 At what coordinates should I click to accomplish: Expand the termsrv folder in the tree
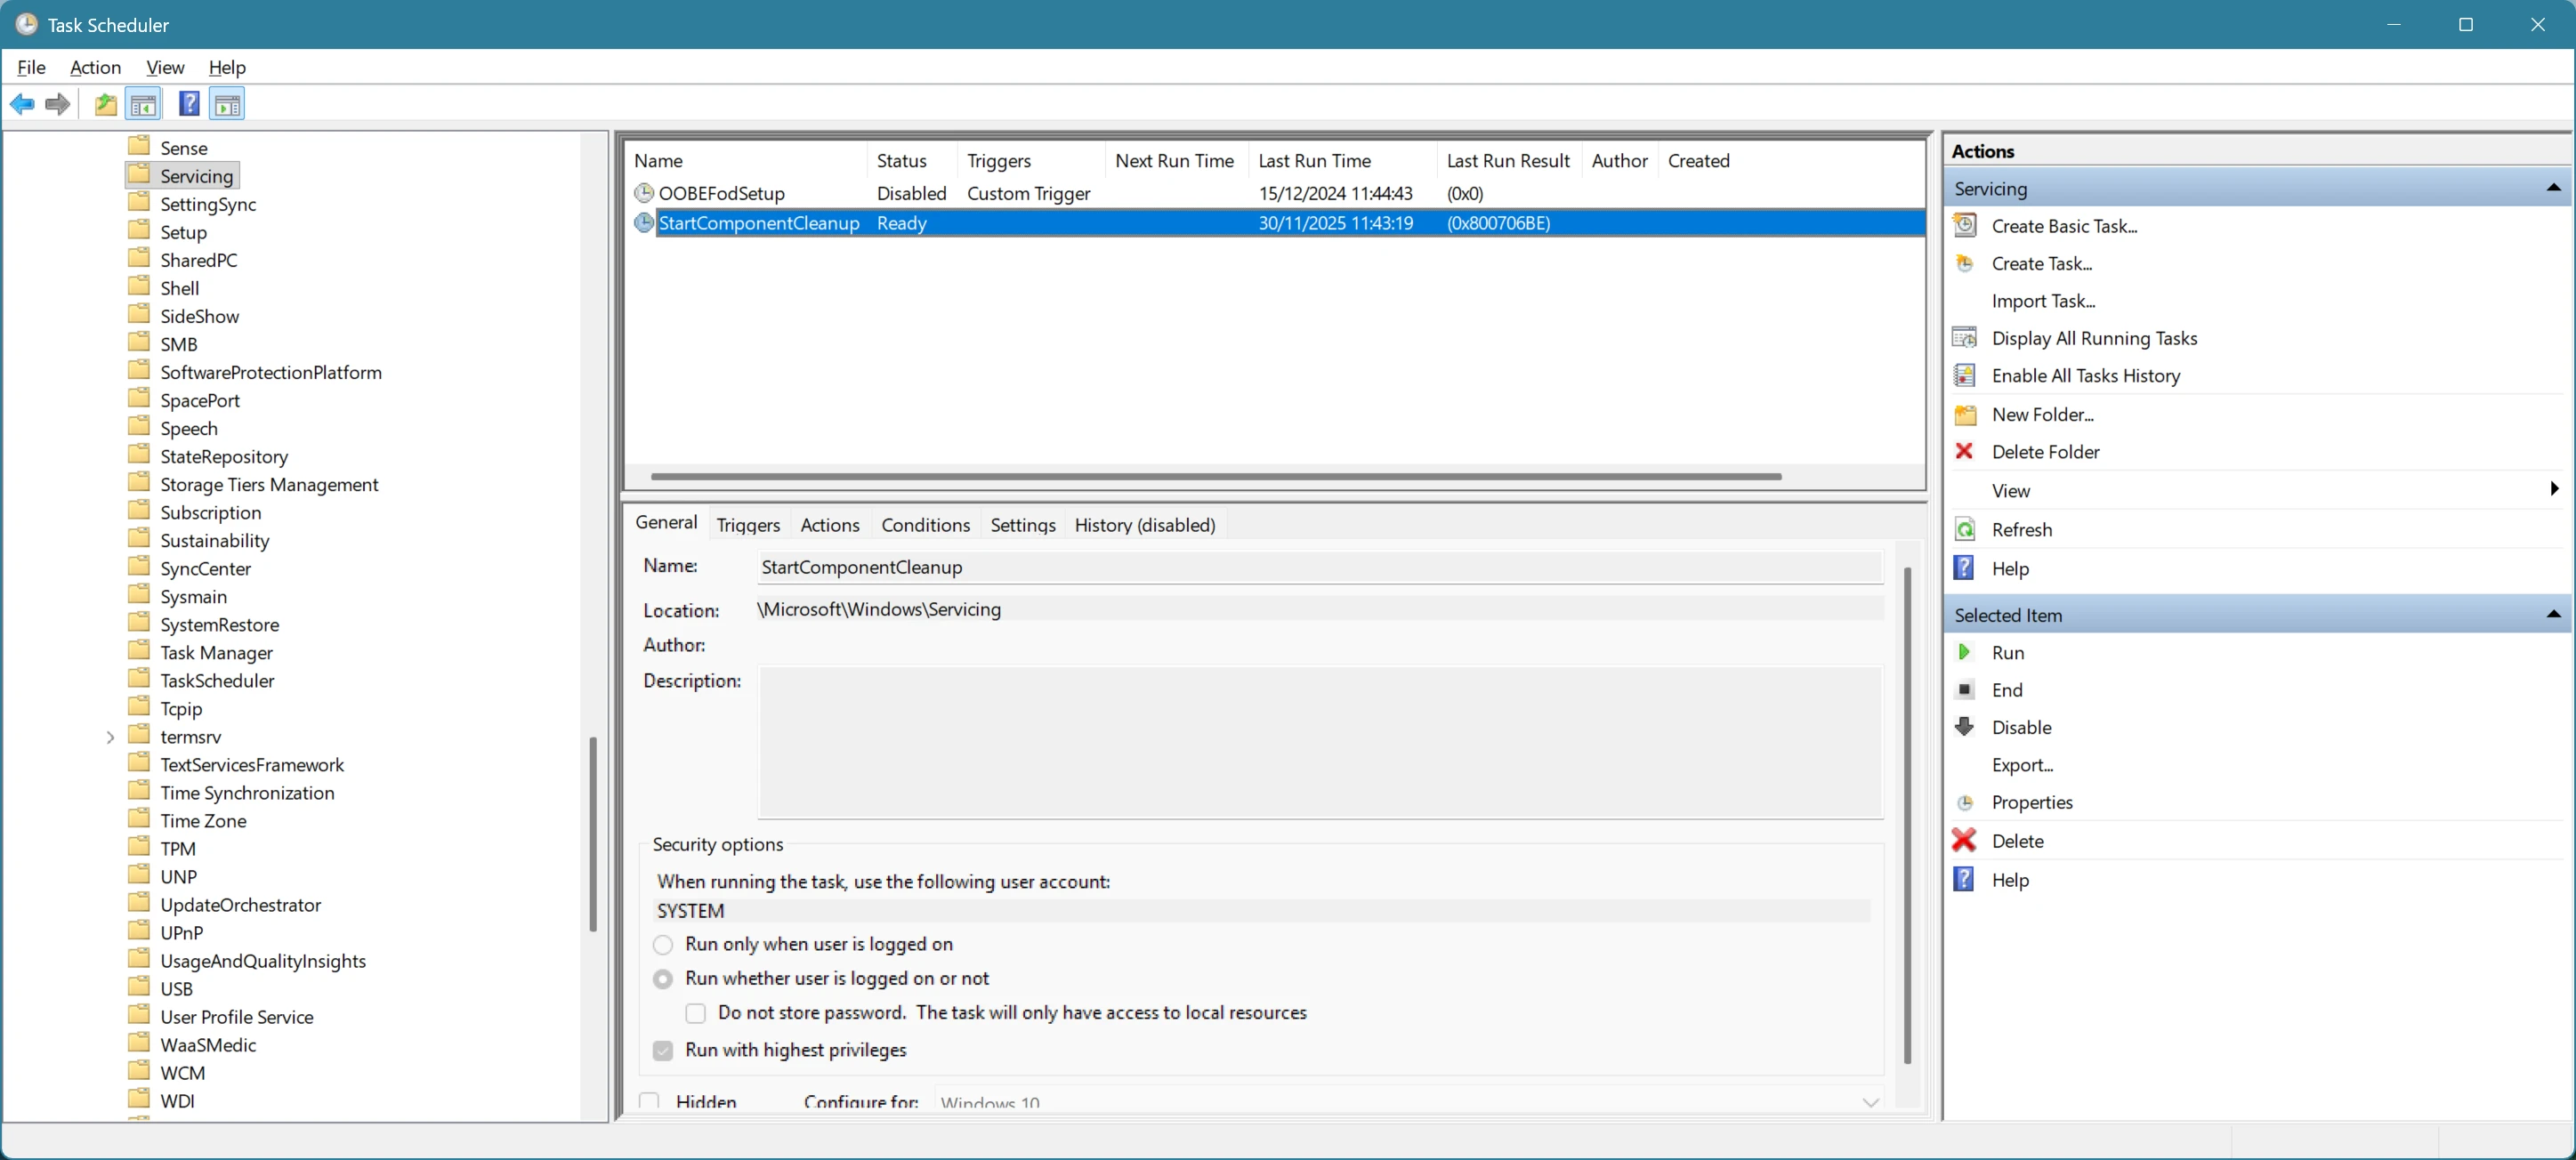[110, 736]
